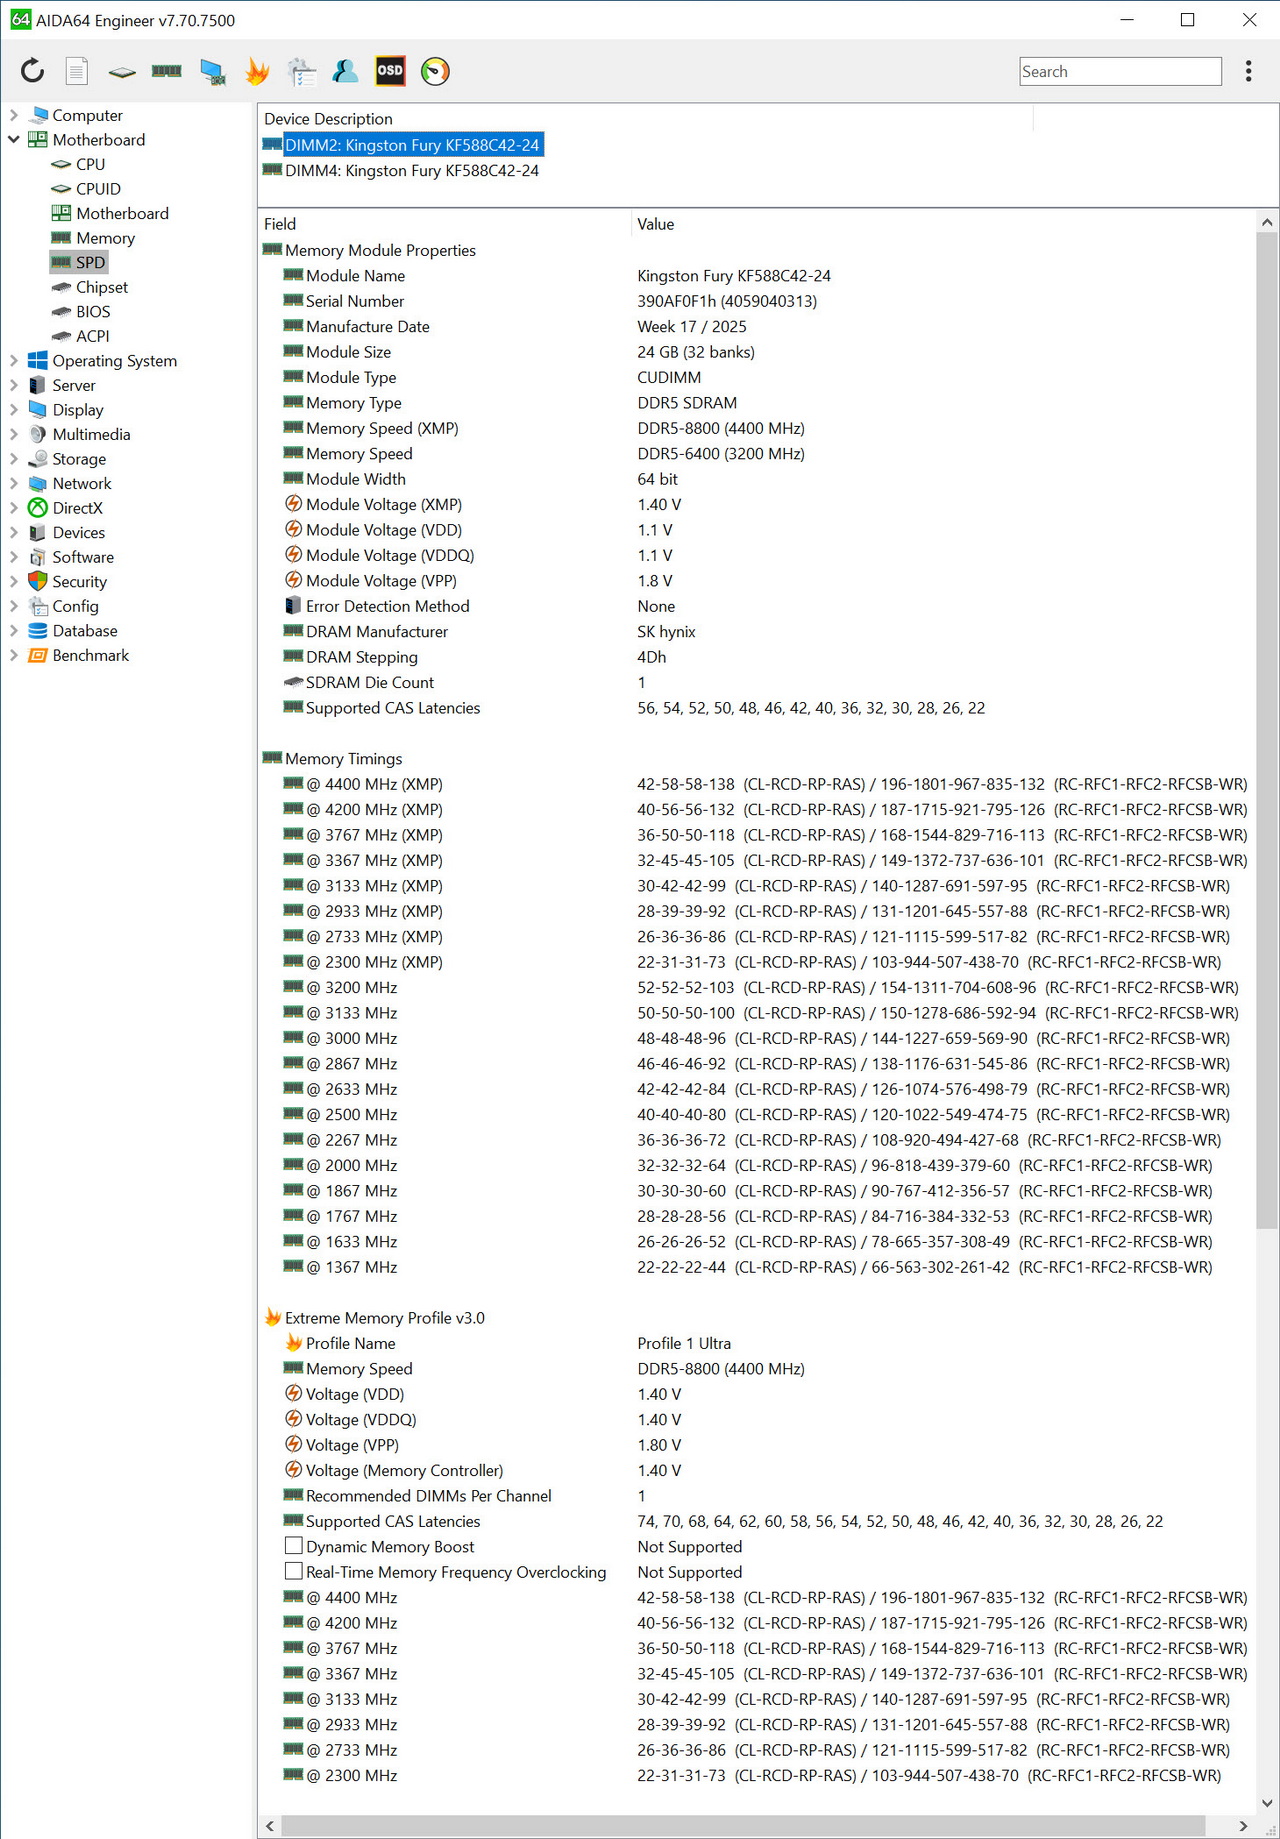Viewport: 1280px width, 1839px height.
Task: Expand the Computer tree node
Action: (14, 116)
